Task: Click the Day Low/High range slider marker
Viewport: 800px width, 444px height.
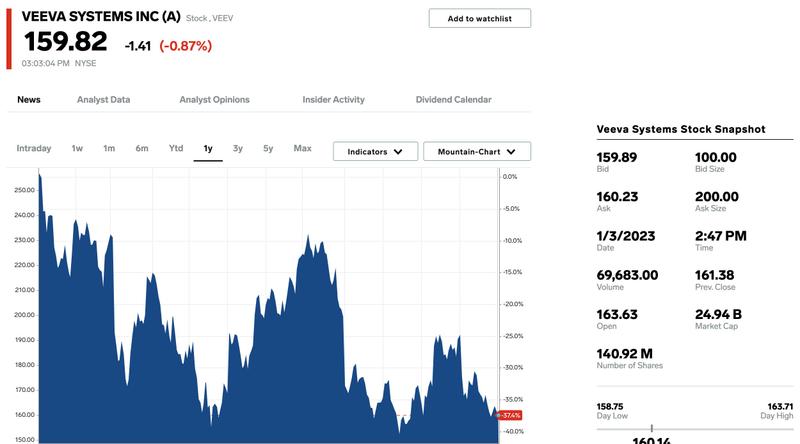Action: click(652, 428)
